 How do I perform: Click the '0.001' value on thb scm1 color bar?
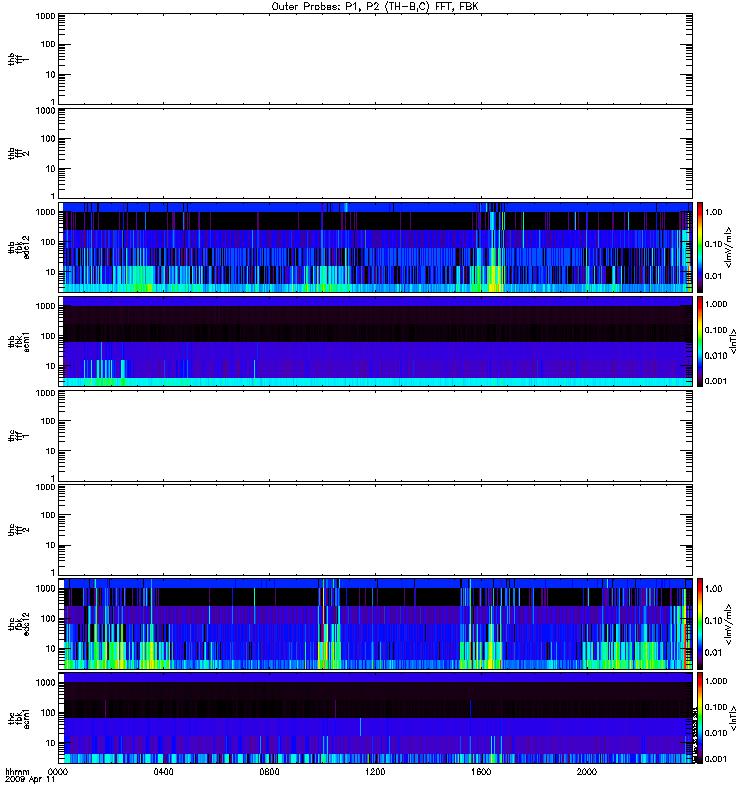click(x=716, y=381)
